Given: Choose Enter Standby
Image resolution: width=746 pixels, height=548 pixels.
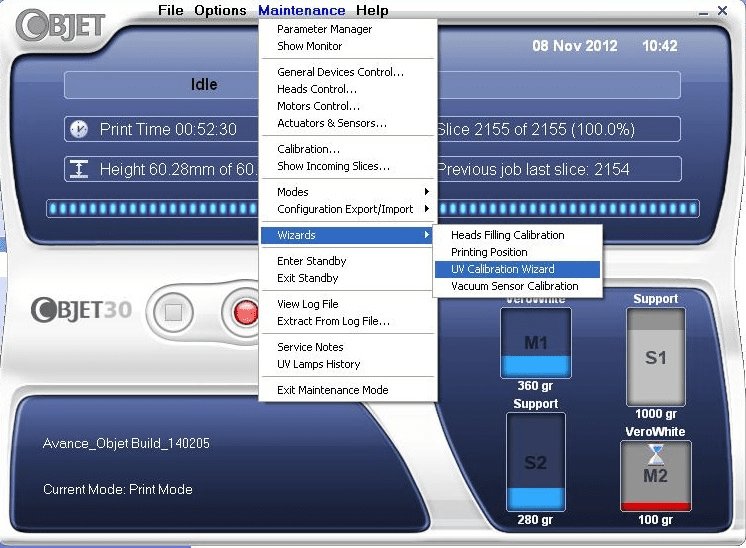Looking at the screenshot, I should pos(348,261).
